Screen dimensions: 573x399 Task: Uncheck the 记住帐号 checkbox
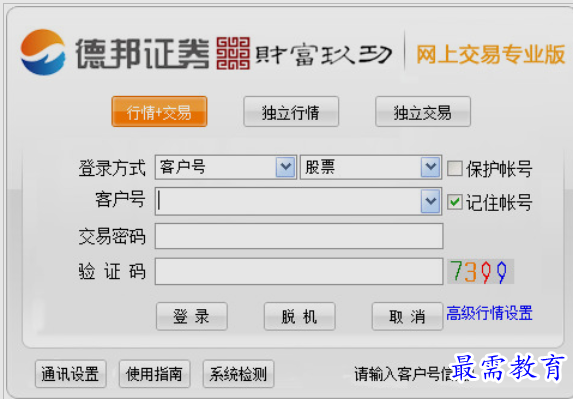click(455, 202)
